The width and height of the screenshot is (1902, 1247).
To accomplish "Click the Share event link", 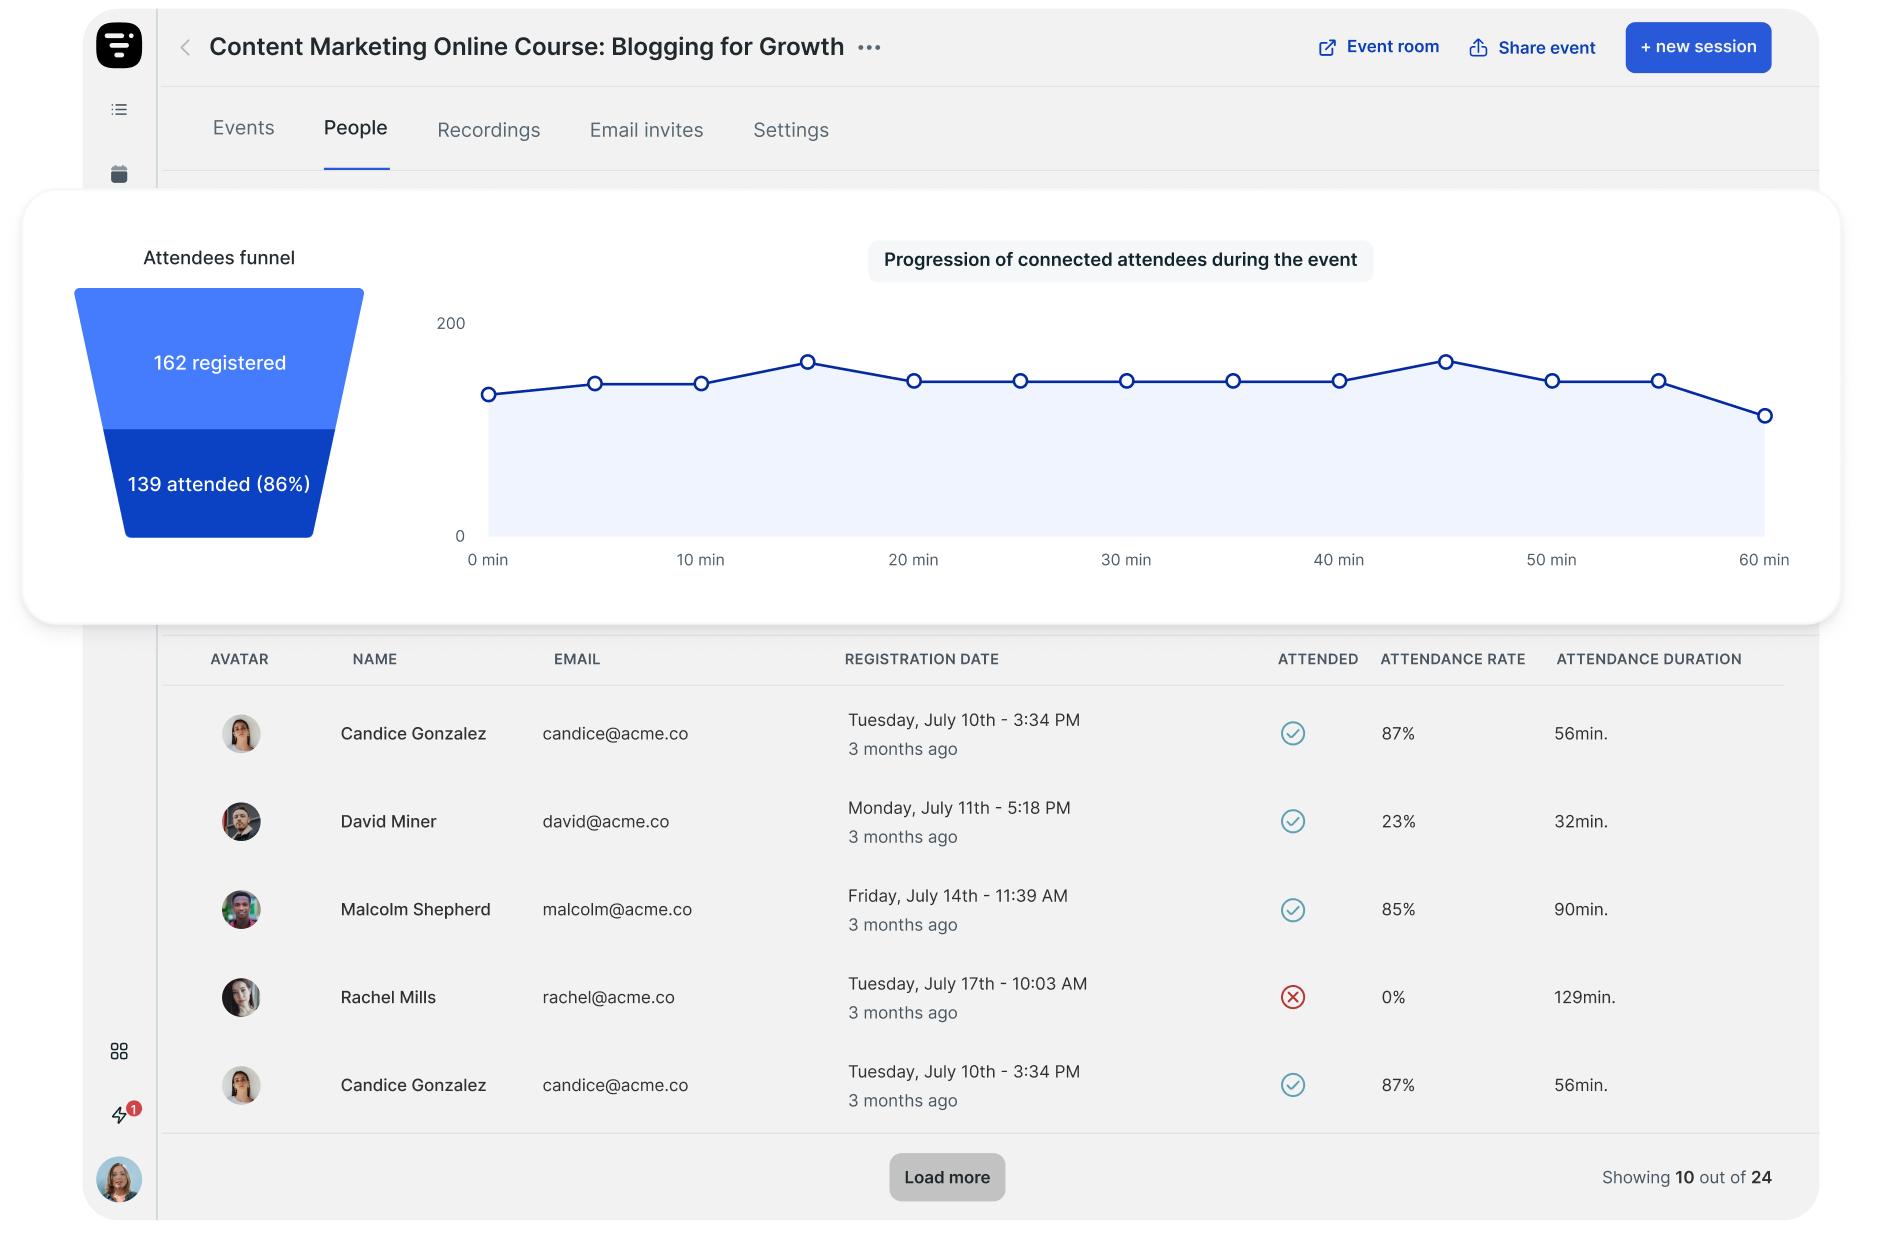I will [1532, 48].
